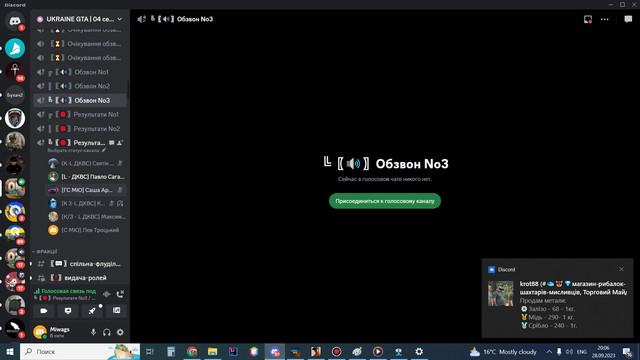Invite people to Результати No3 channel
Image resolution: width=640 pixels, height=360 pixels.
click(120, 143)
